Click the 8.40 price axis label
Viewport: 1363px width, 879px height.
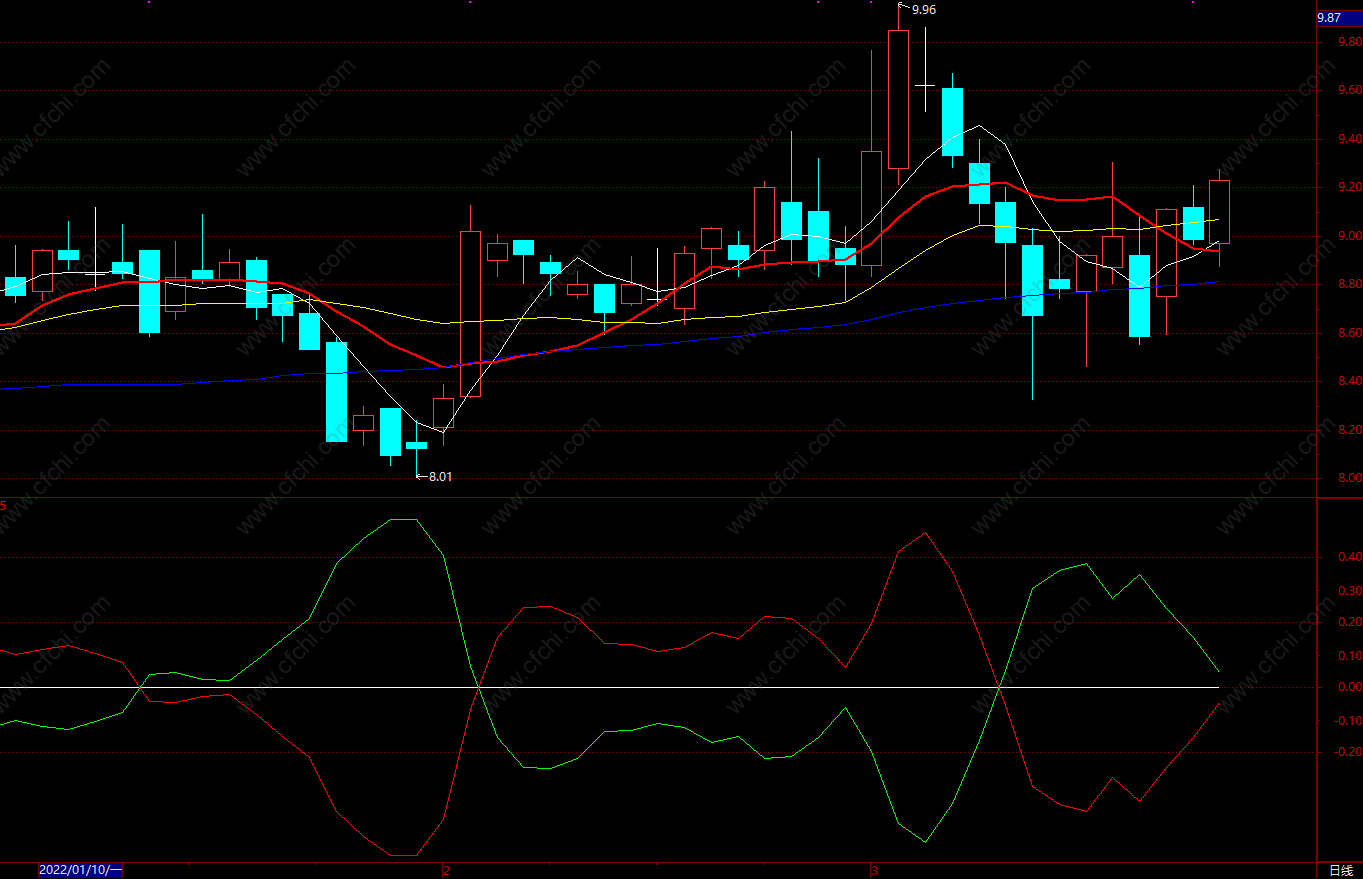pos(1349,382)
